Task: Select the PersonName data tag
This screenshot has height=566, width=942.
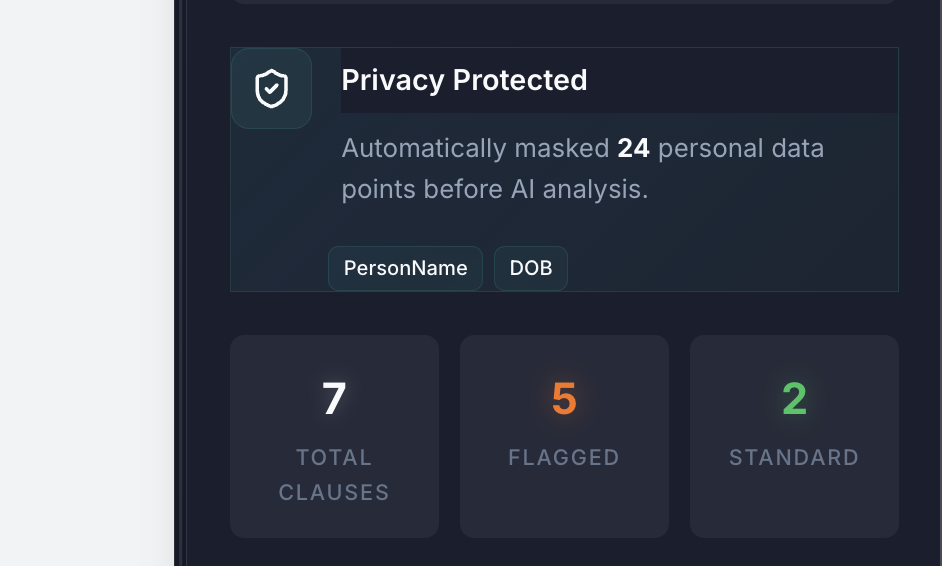Action: coord(406,268)
